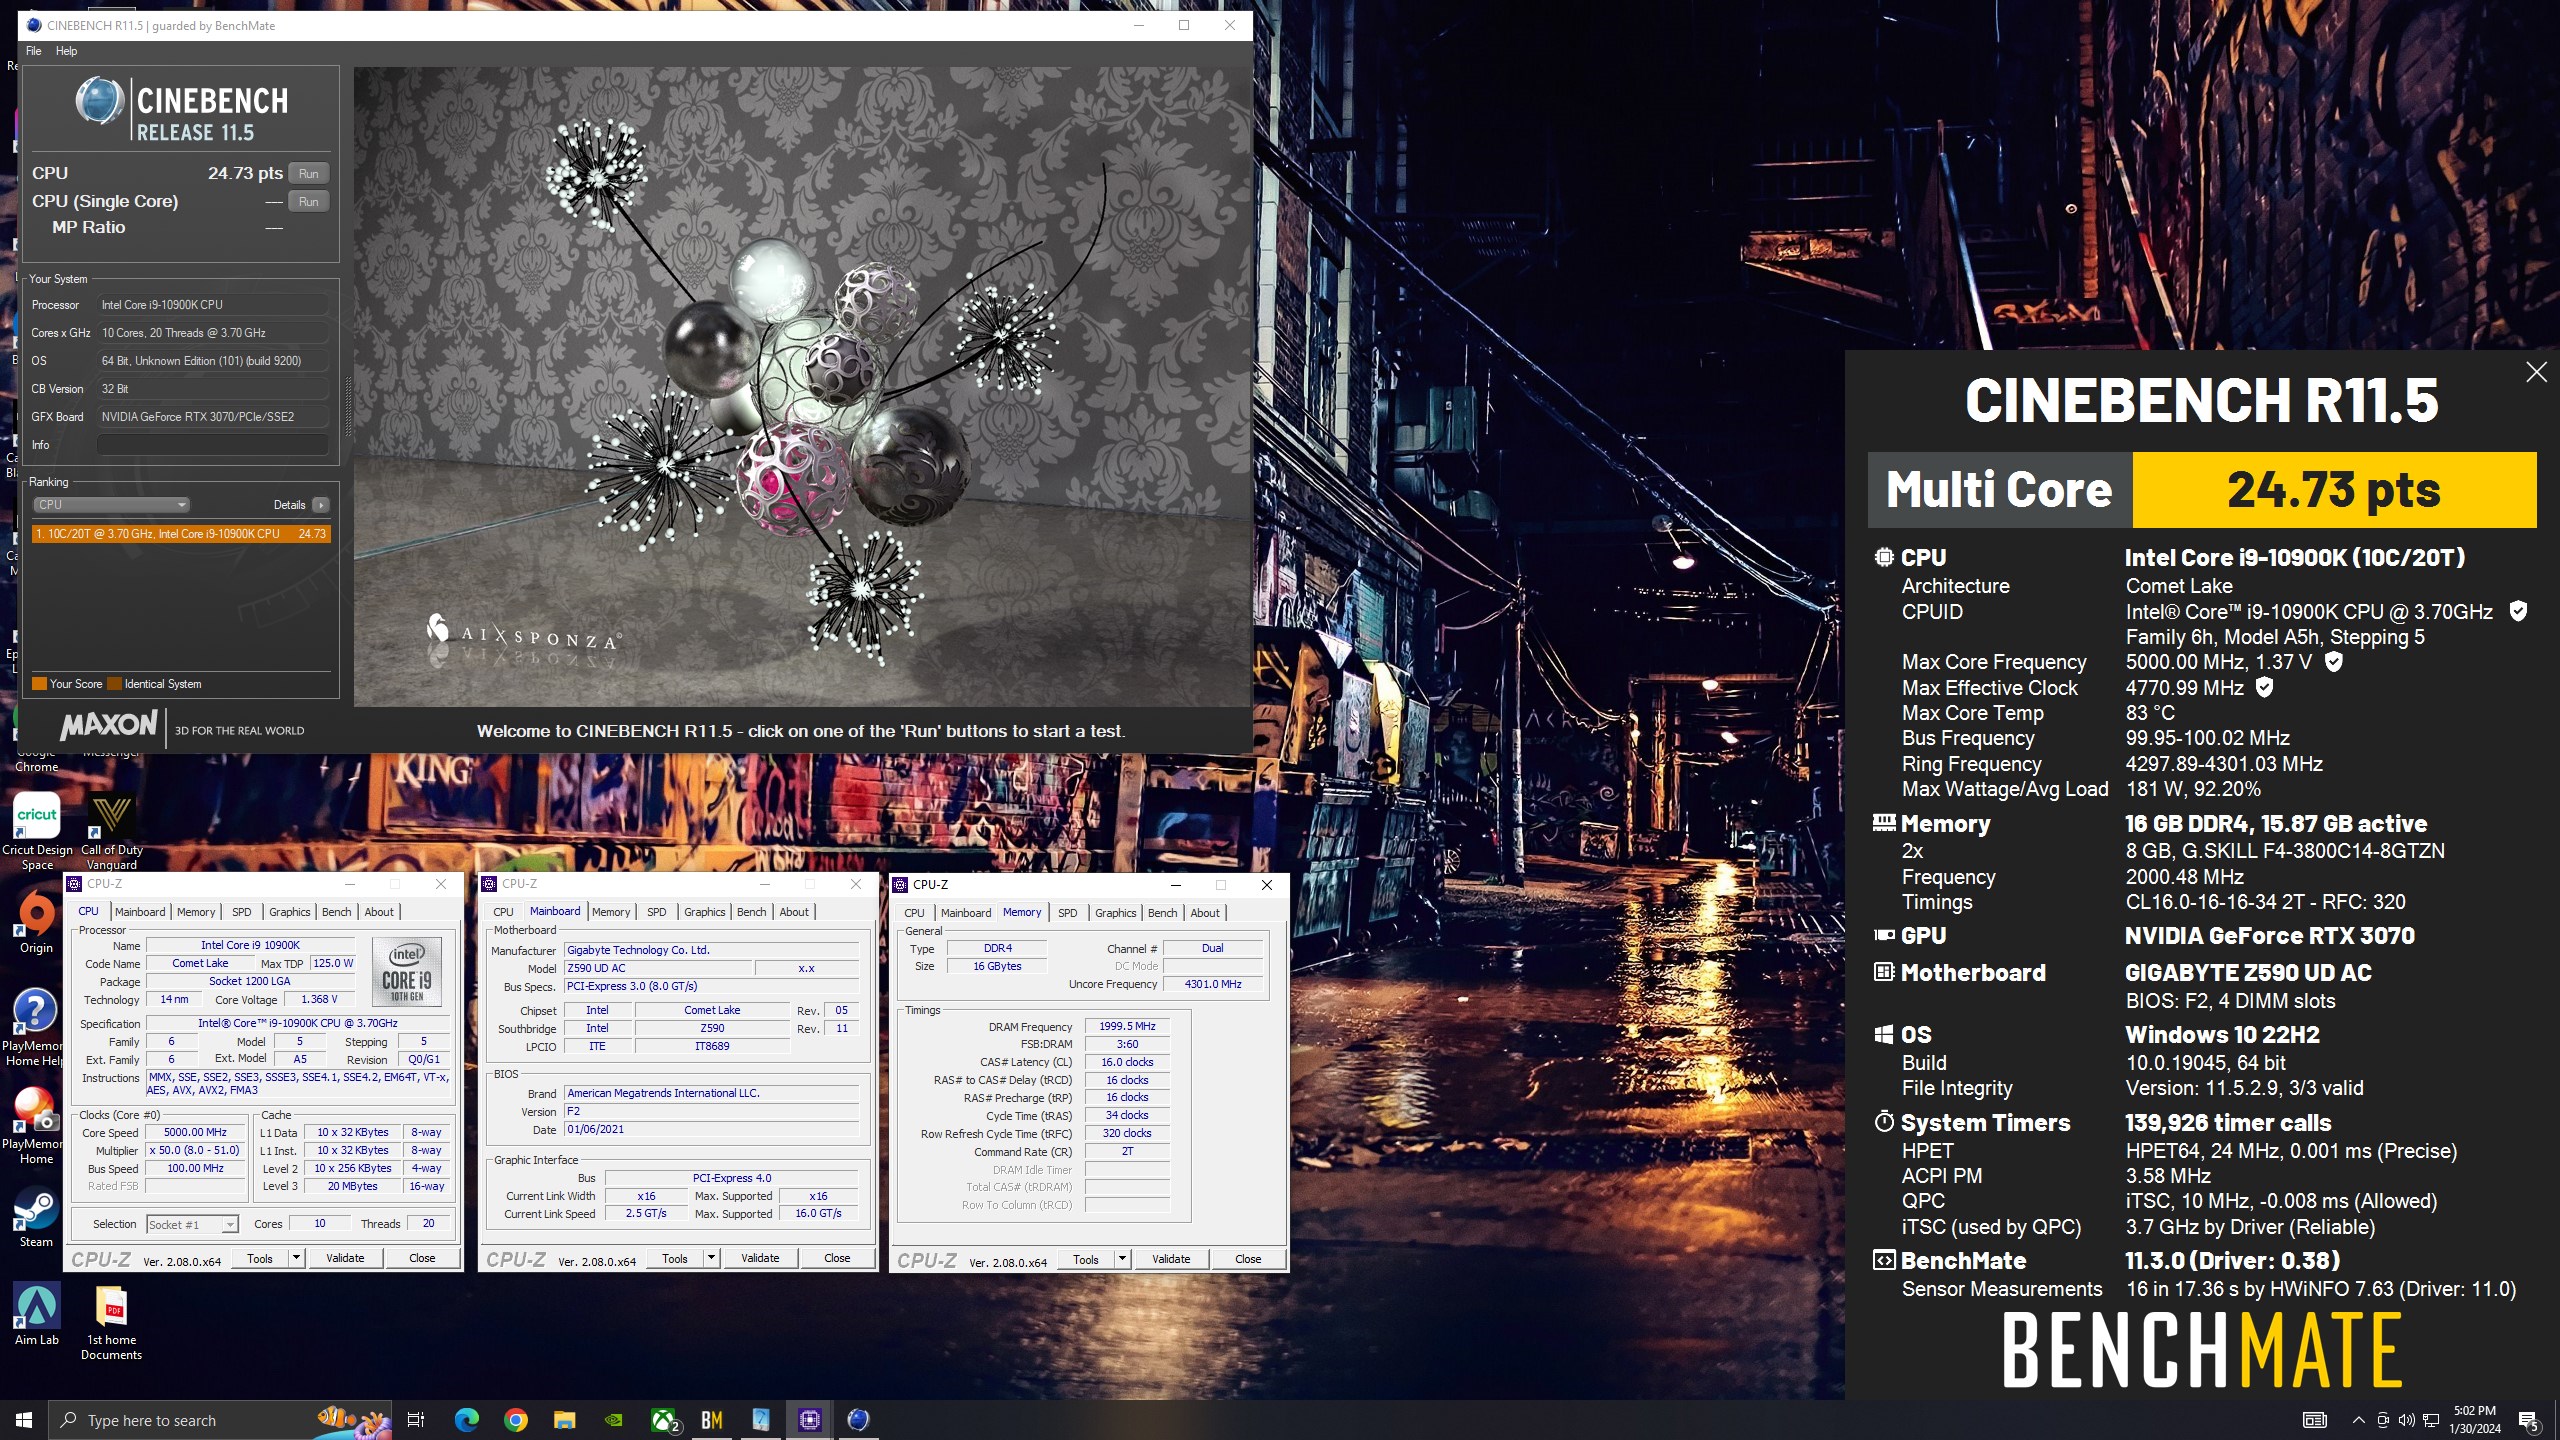
Task: Launch Aim Lab desktop shortcut
Action: click(x=36, y=1314)
